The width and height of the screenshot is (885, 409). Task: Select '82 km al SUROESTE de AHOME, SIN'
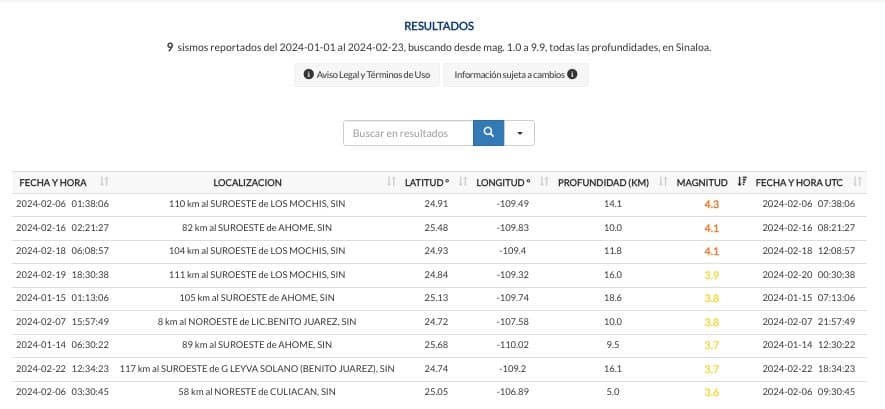pos(257,227)
